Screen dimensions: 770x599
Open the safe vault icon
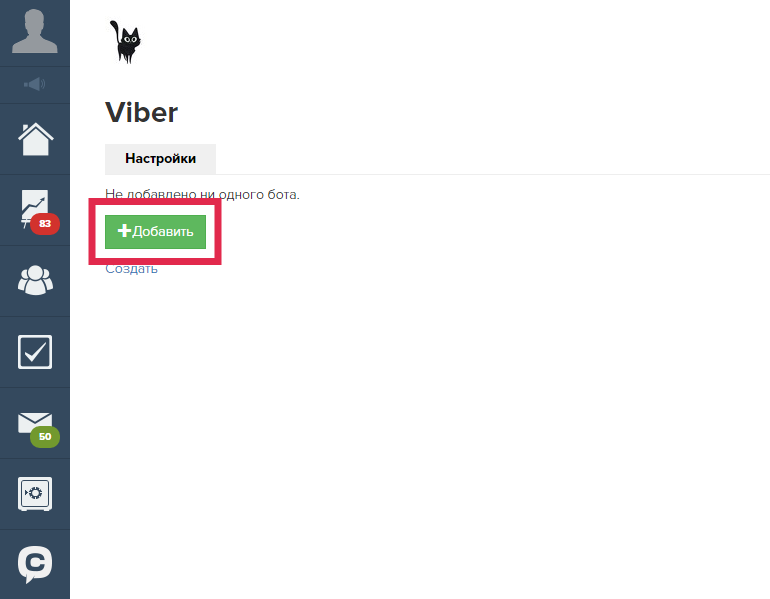point(35,493)
